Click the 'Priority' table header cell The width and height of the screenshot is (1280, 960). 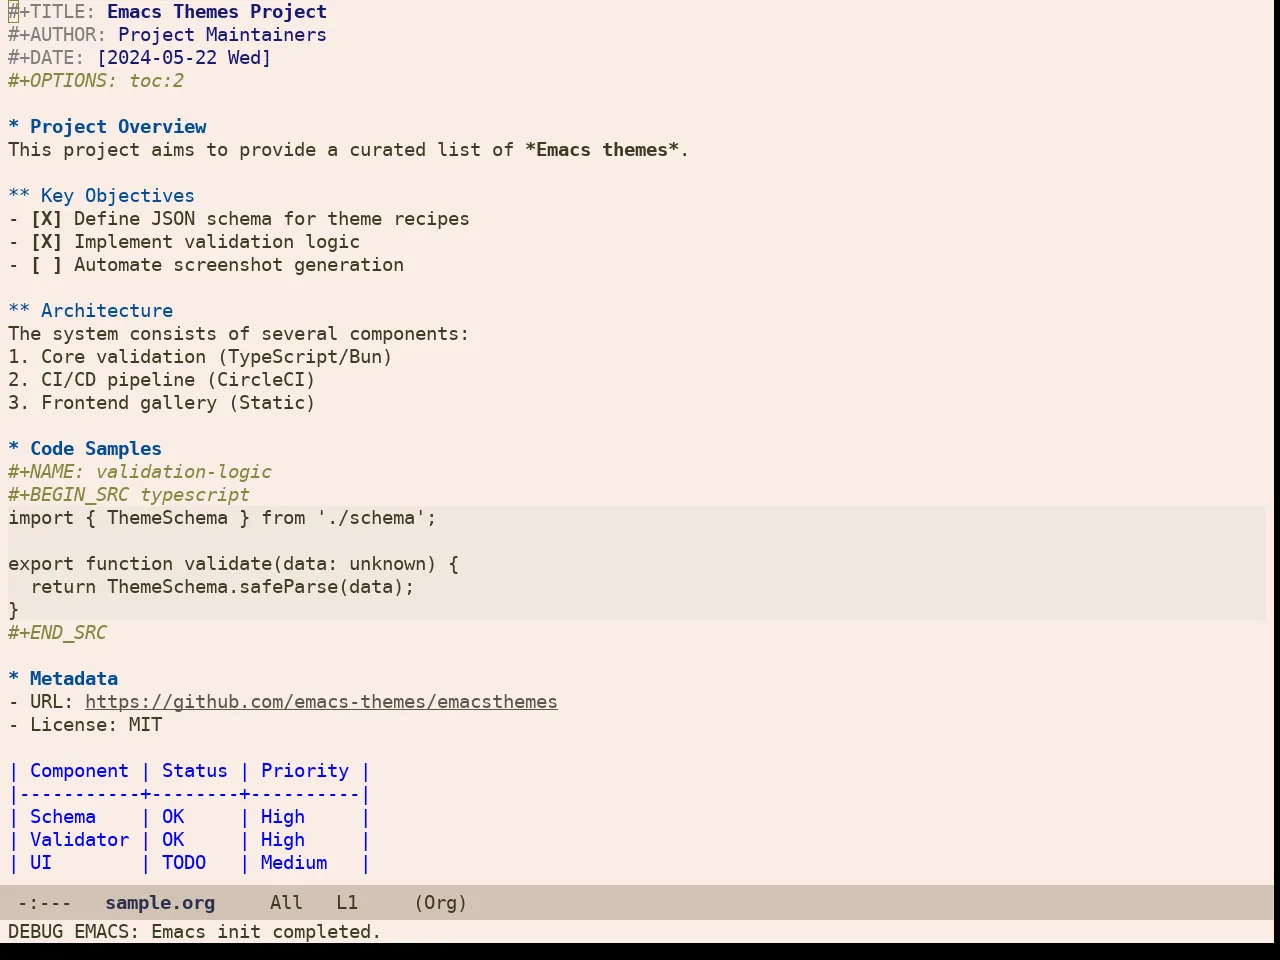[x=305, y=771]
